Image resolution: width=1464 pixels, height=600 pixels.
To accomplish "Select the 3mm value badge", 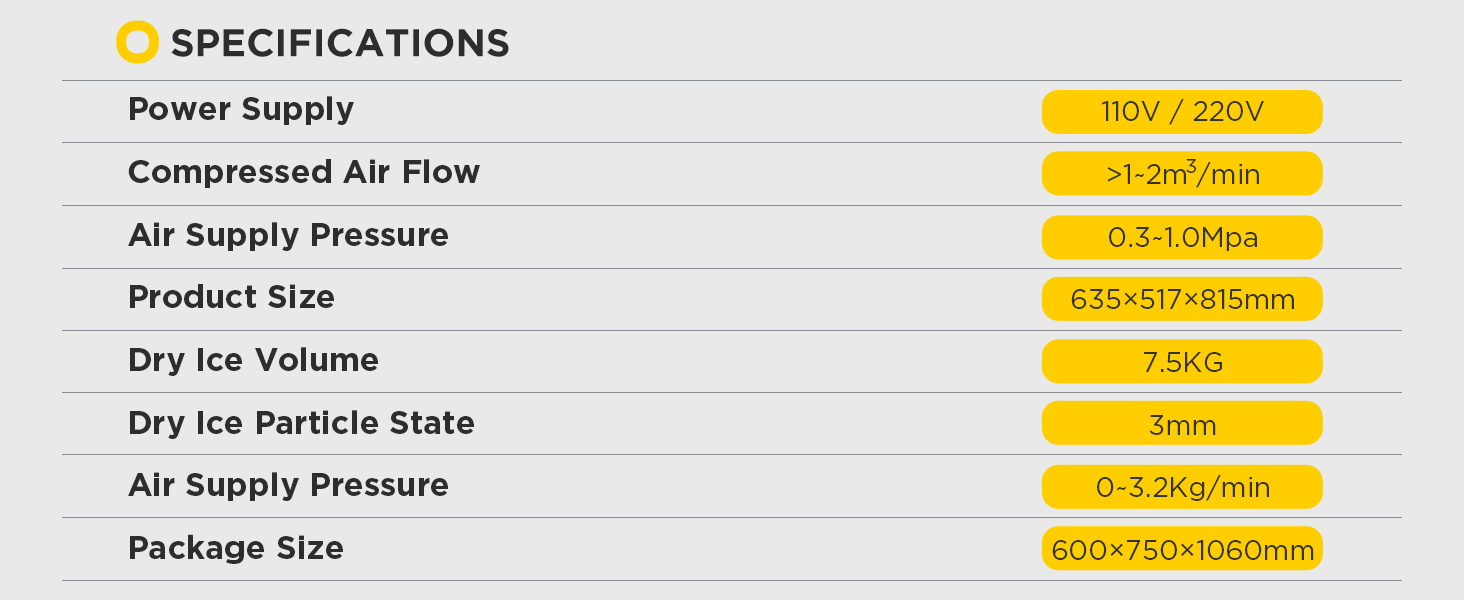I will [1182, 424].
